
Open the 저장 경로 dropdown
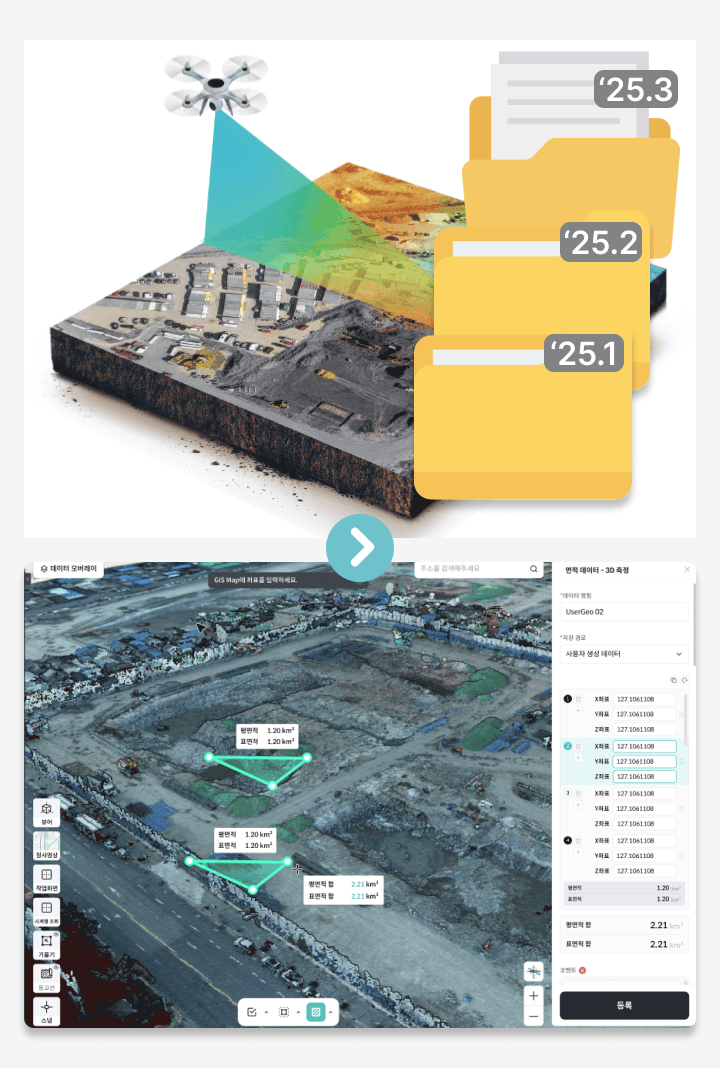[x=624, y=653]
